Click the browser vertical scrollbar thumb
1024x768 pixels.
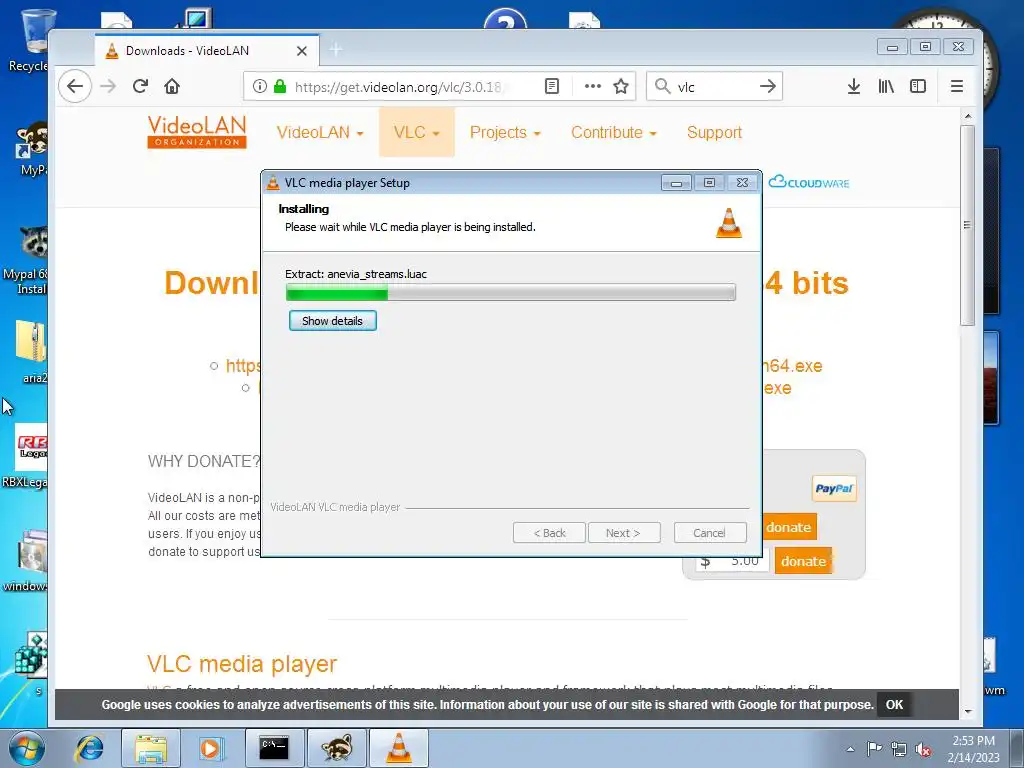tap(968, 224)
